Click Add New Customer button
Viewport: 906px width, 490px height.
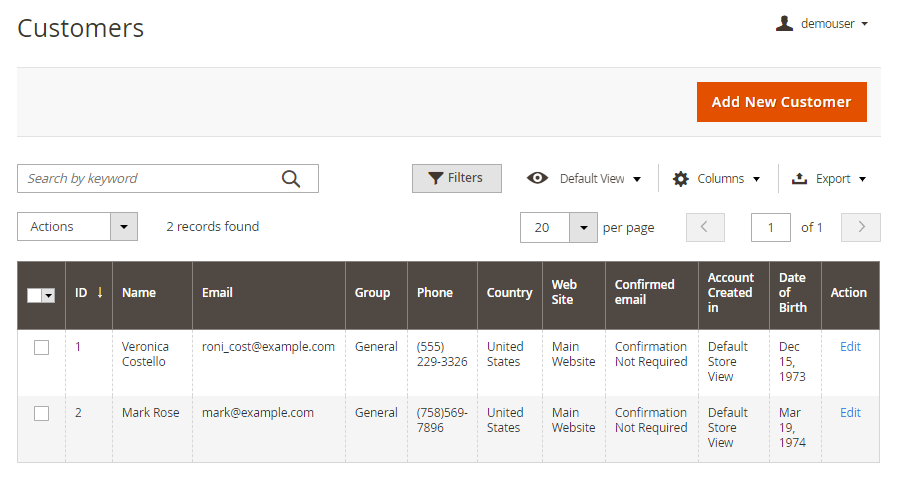coord(781,102)
